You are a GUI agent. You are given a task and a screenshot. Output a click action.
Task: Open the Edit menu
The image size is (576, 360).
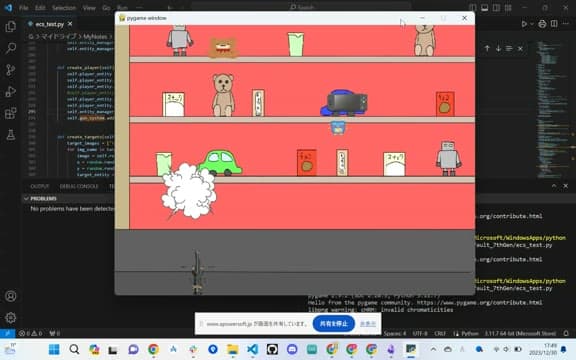[x=40, y=8]
